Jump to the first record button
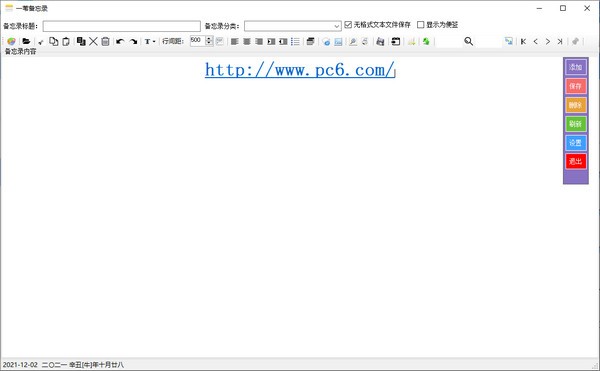Screen dimensions: 600x371 pos(523,41)
